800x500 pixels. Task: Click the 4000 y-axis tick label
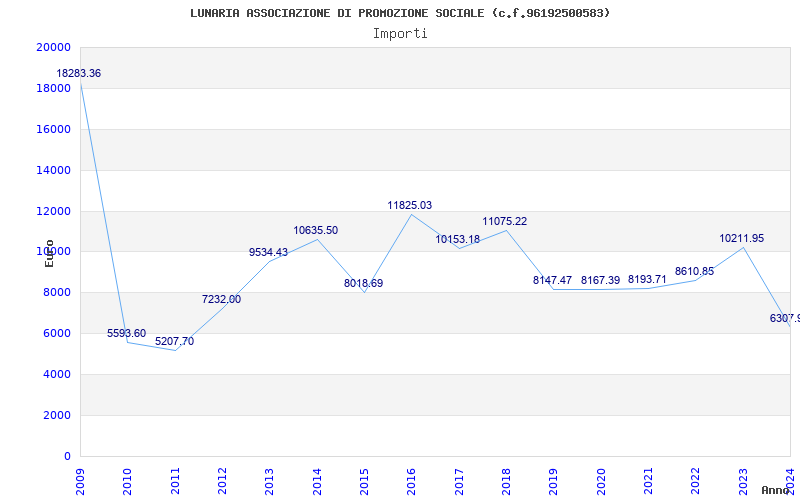coord(57,374)
